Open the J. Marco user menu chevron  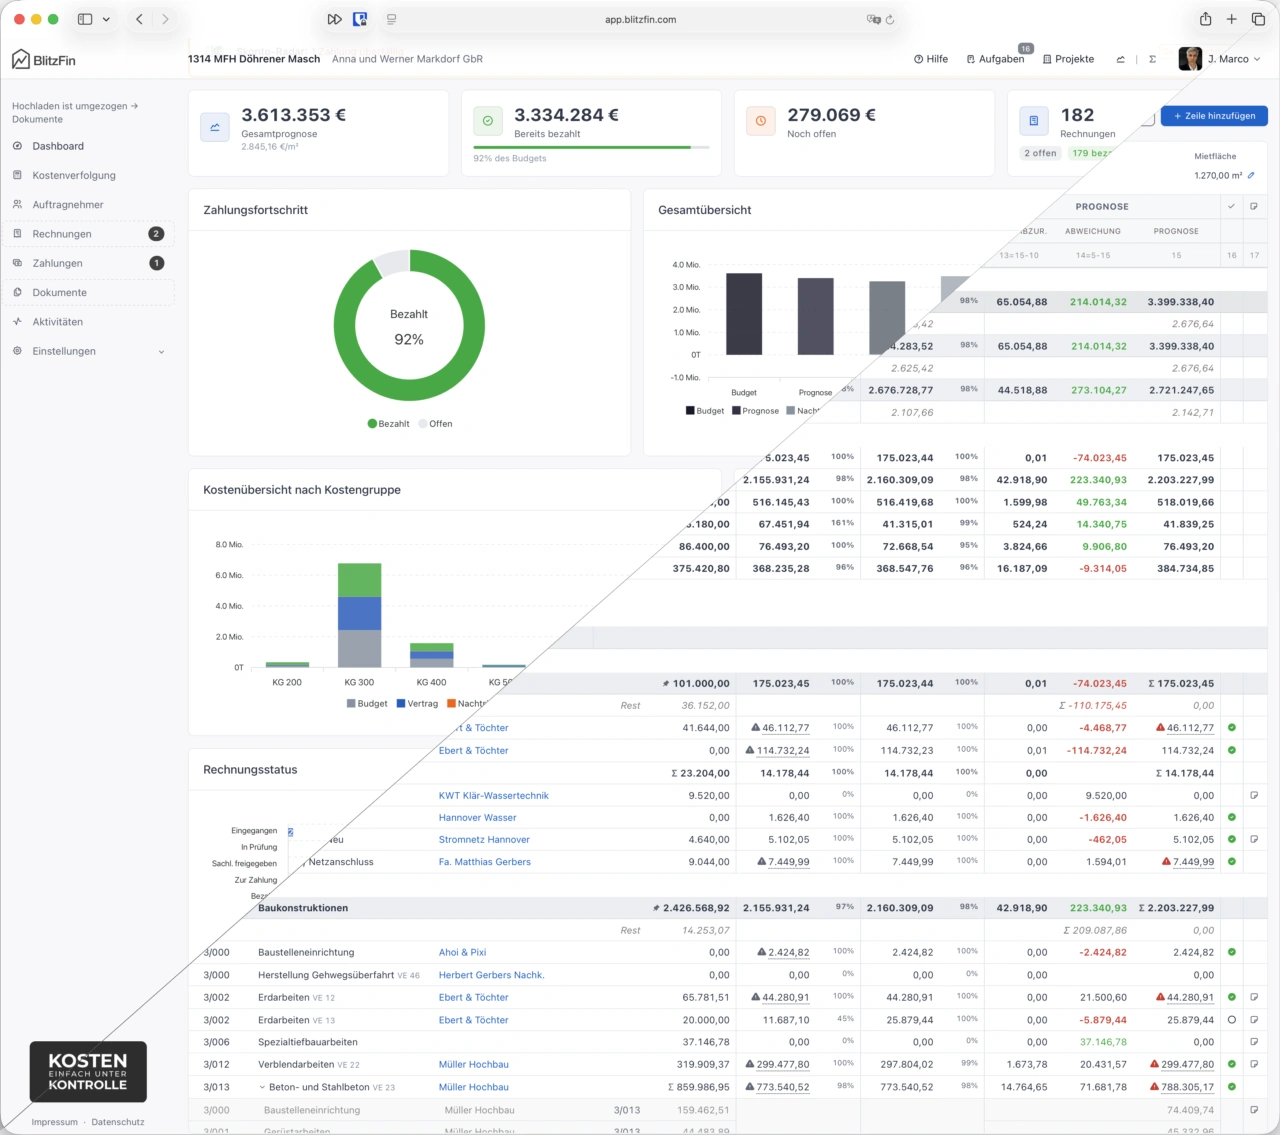[1257, 59]
